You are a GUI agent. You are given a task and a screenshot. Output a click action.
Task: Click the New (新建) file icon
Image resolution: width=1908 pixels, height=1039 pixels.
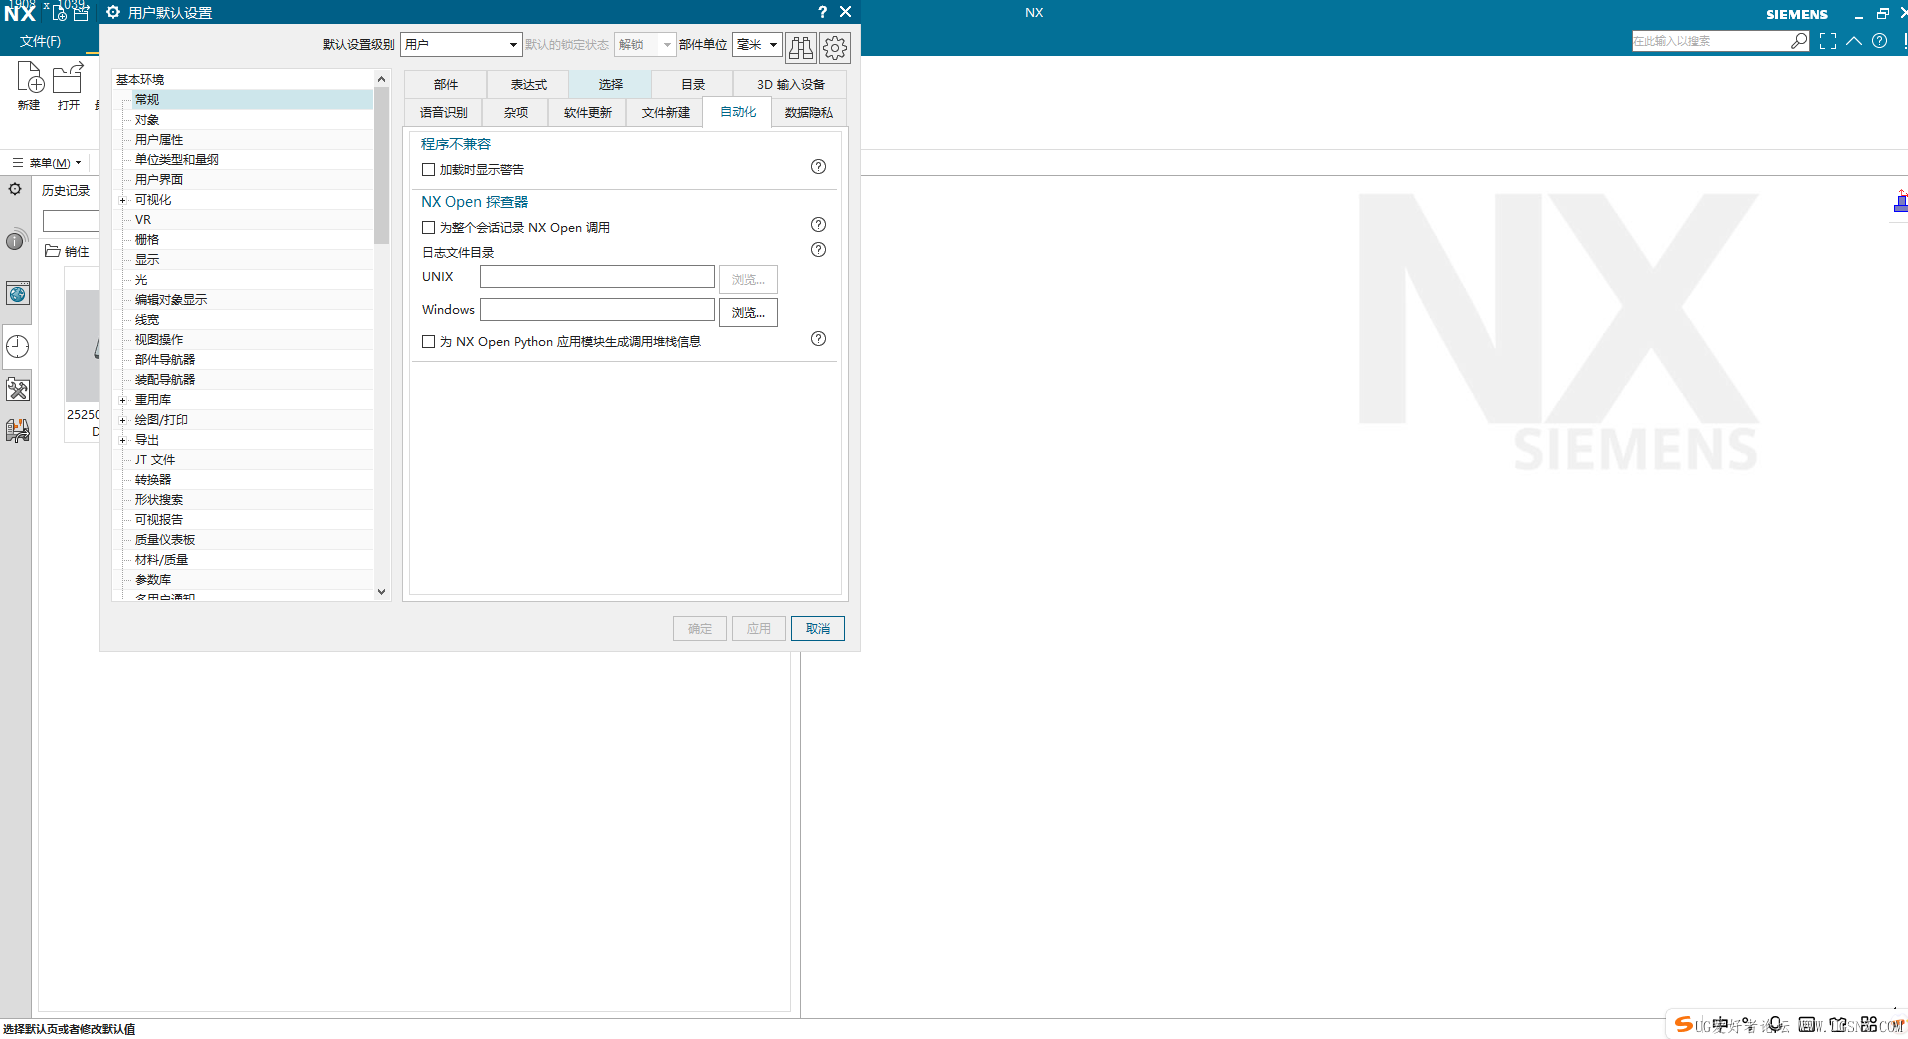click(x=30, y=77)
